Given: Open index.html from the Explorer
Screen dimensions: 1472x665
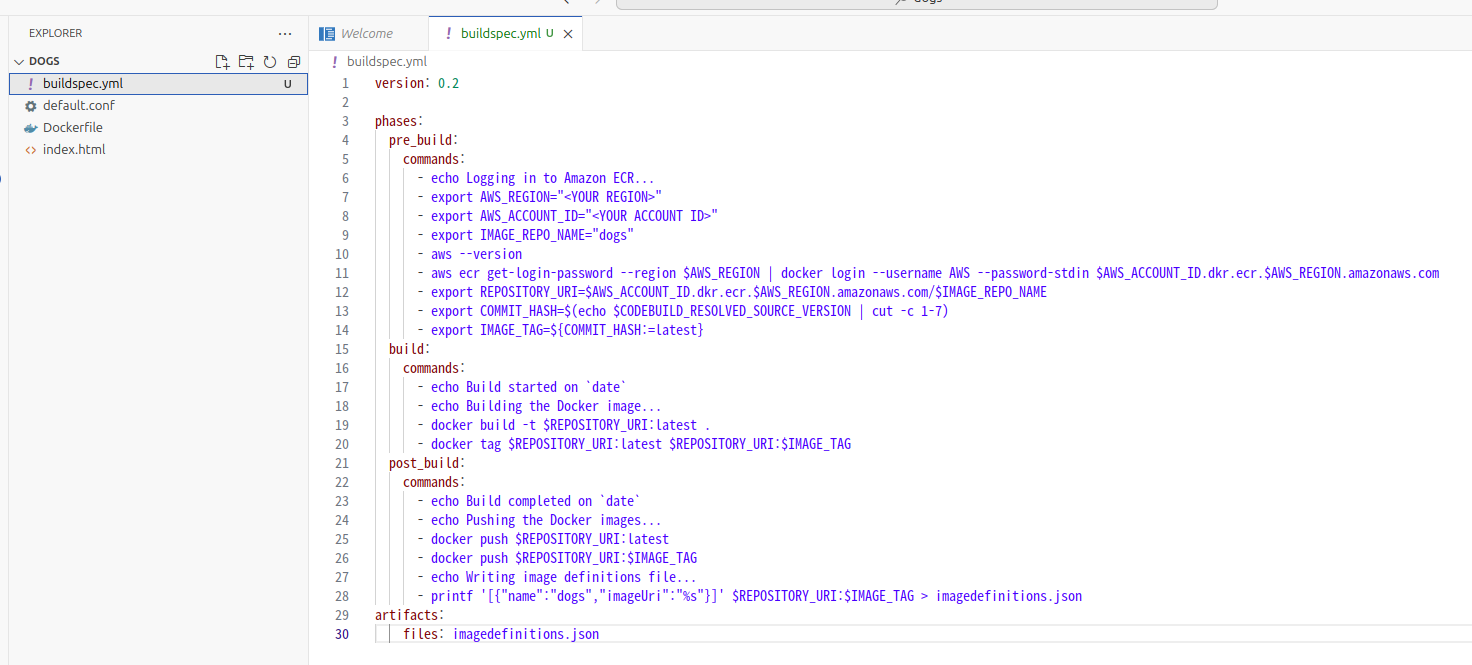Looking at the screenshot, I should (x=74, y=150).
